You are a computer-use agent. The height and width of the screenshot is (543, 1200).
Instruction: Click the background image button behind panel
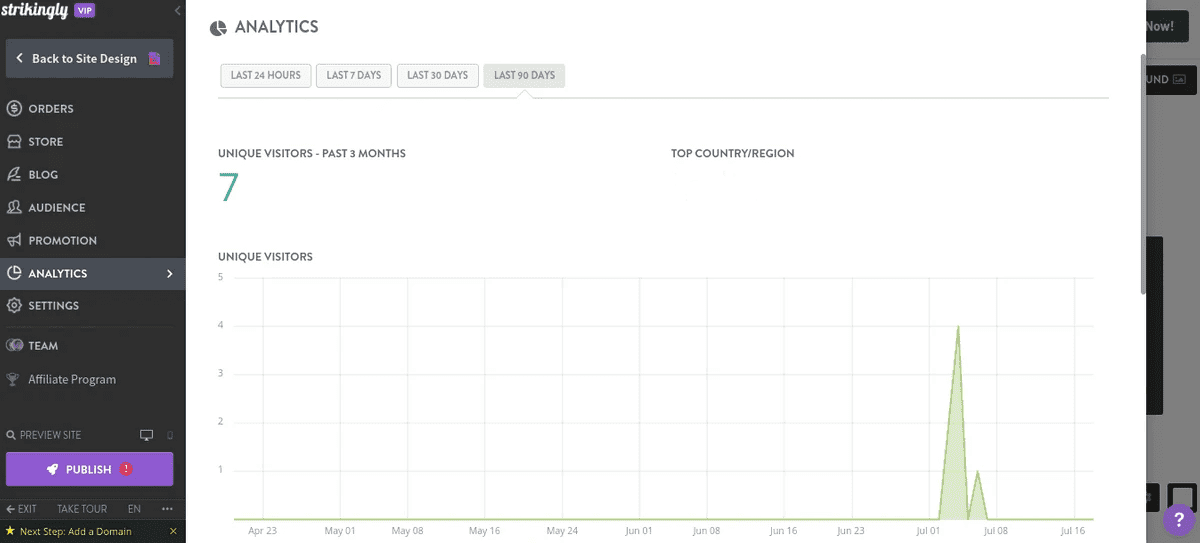1170,79
